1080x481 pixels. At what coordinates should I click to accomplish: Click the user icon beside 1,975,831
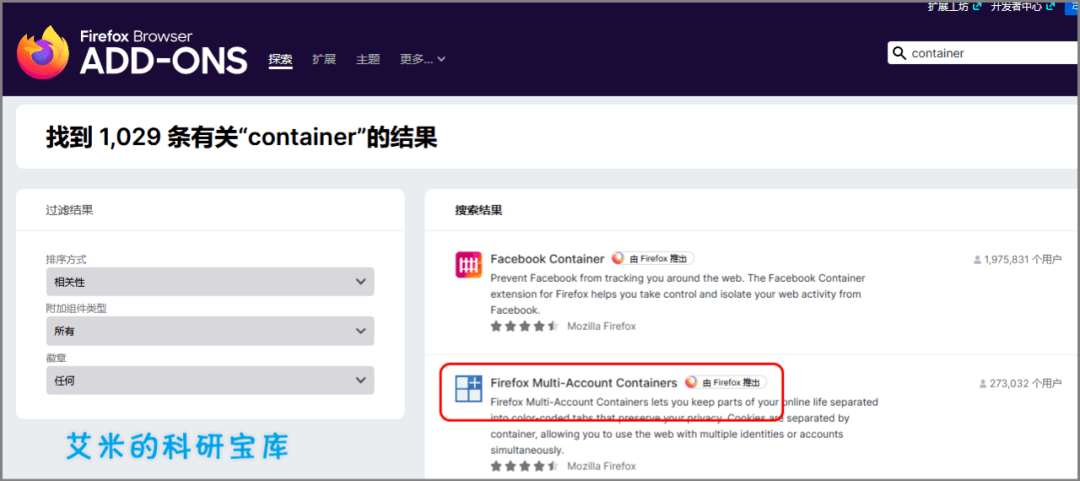(x=977, y=260)
